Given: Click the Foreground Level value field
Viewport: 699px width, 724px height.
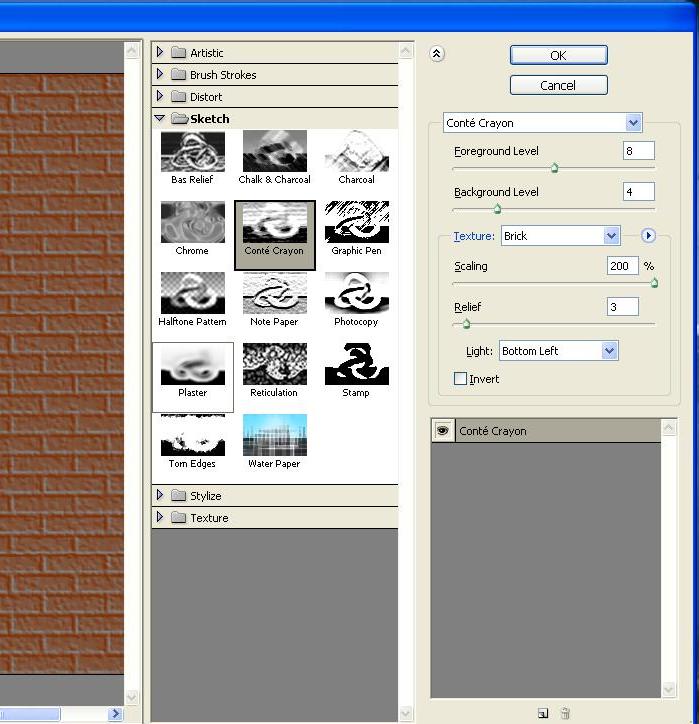Looking at the screenshot, I should click(x=639, y=151).
